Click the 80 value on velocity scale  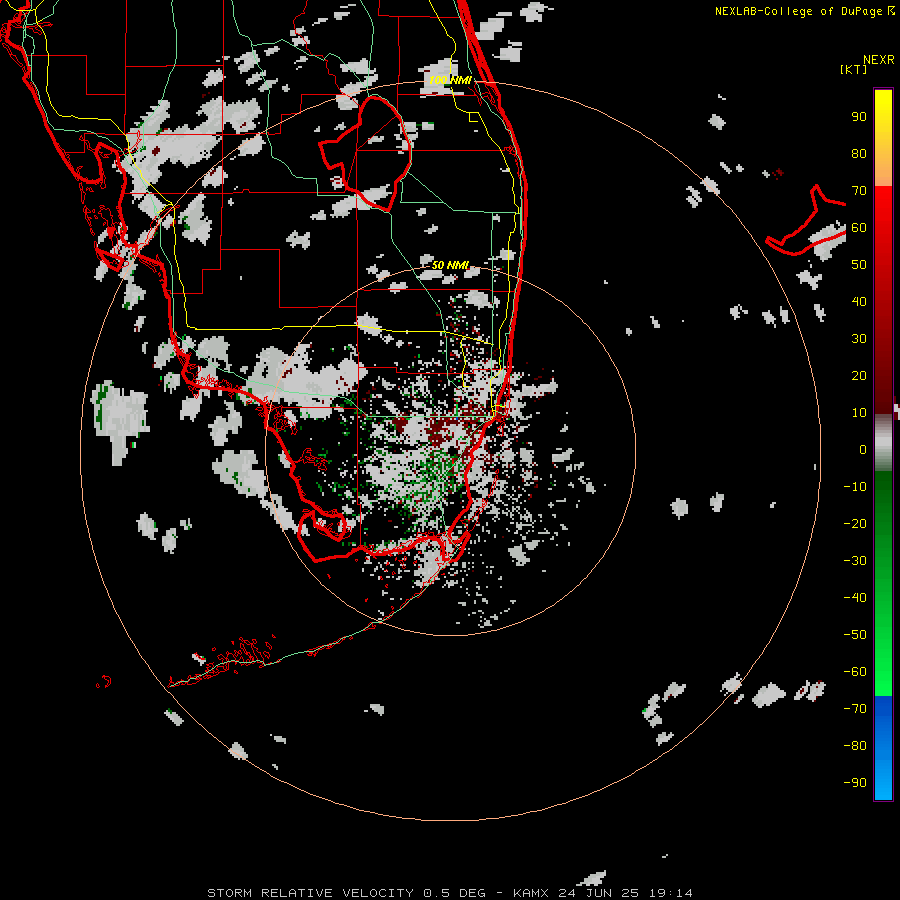[x=859, y=153]
